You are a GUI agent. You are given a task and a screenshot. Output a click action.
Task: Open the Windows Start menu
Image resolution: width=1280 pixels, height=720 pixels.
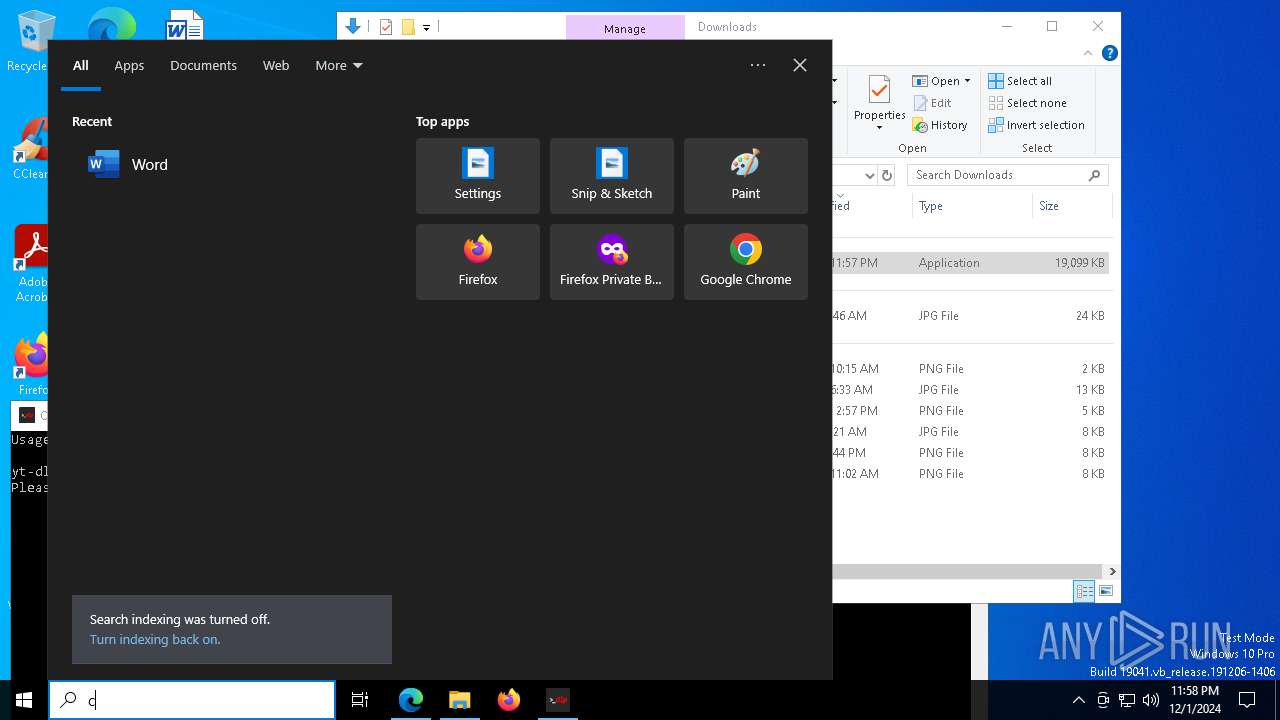[24, 700]
